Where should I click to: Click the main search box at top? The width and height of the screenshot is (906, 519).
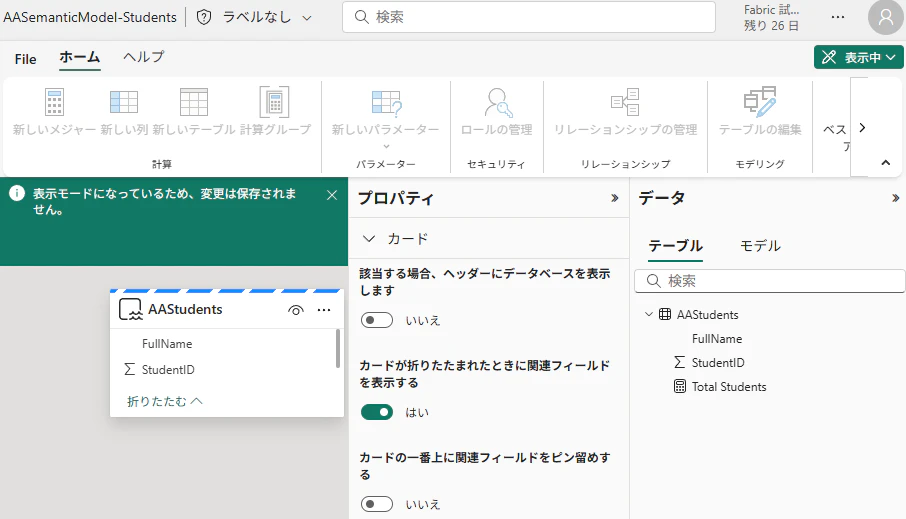(x=529, y=17)
